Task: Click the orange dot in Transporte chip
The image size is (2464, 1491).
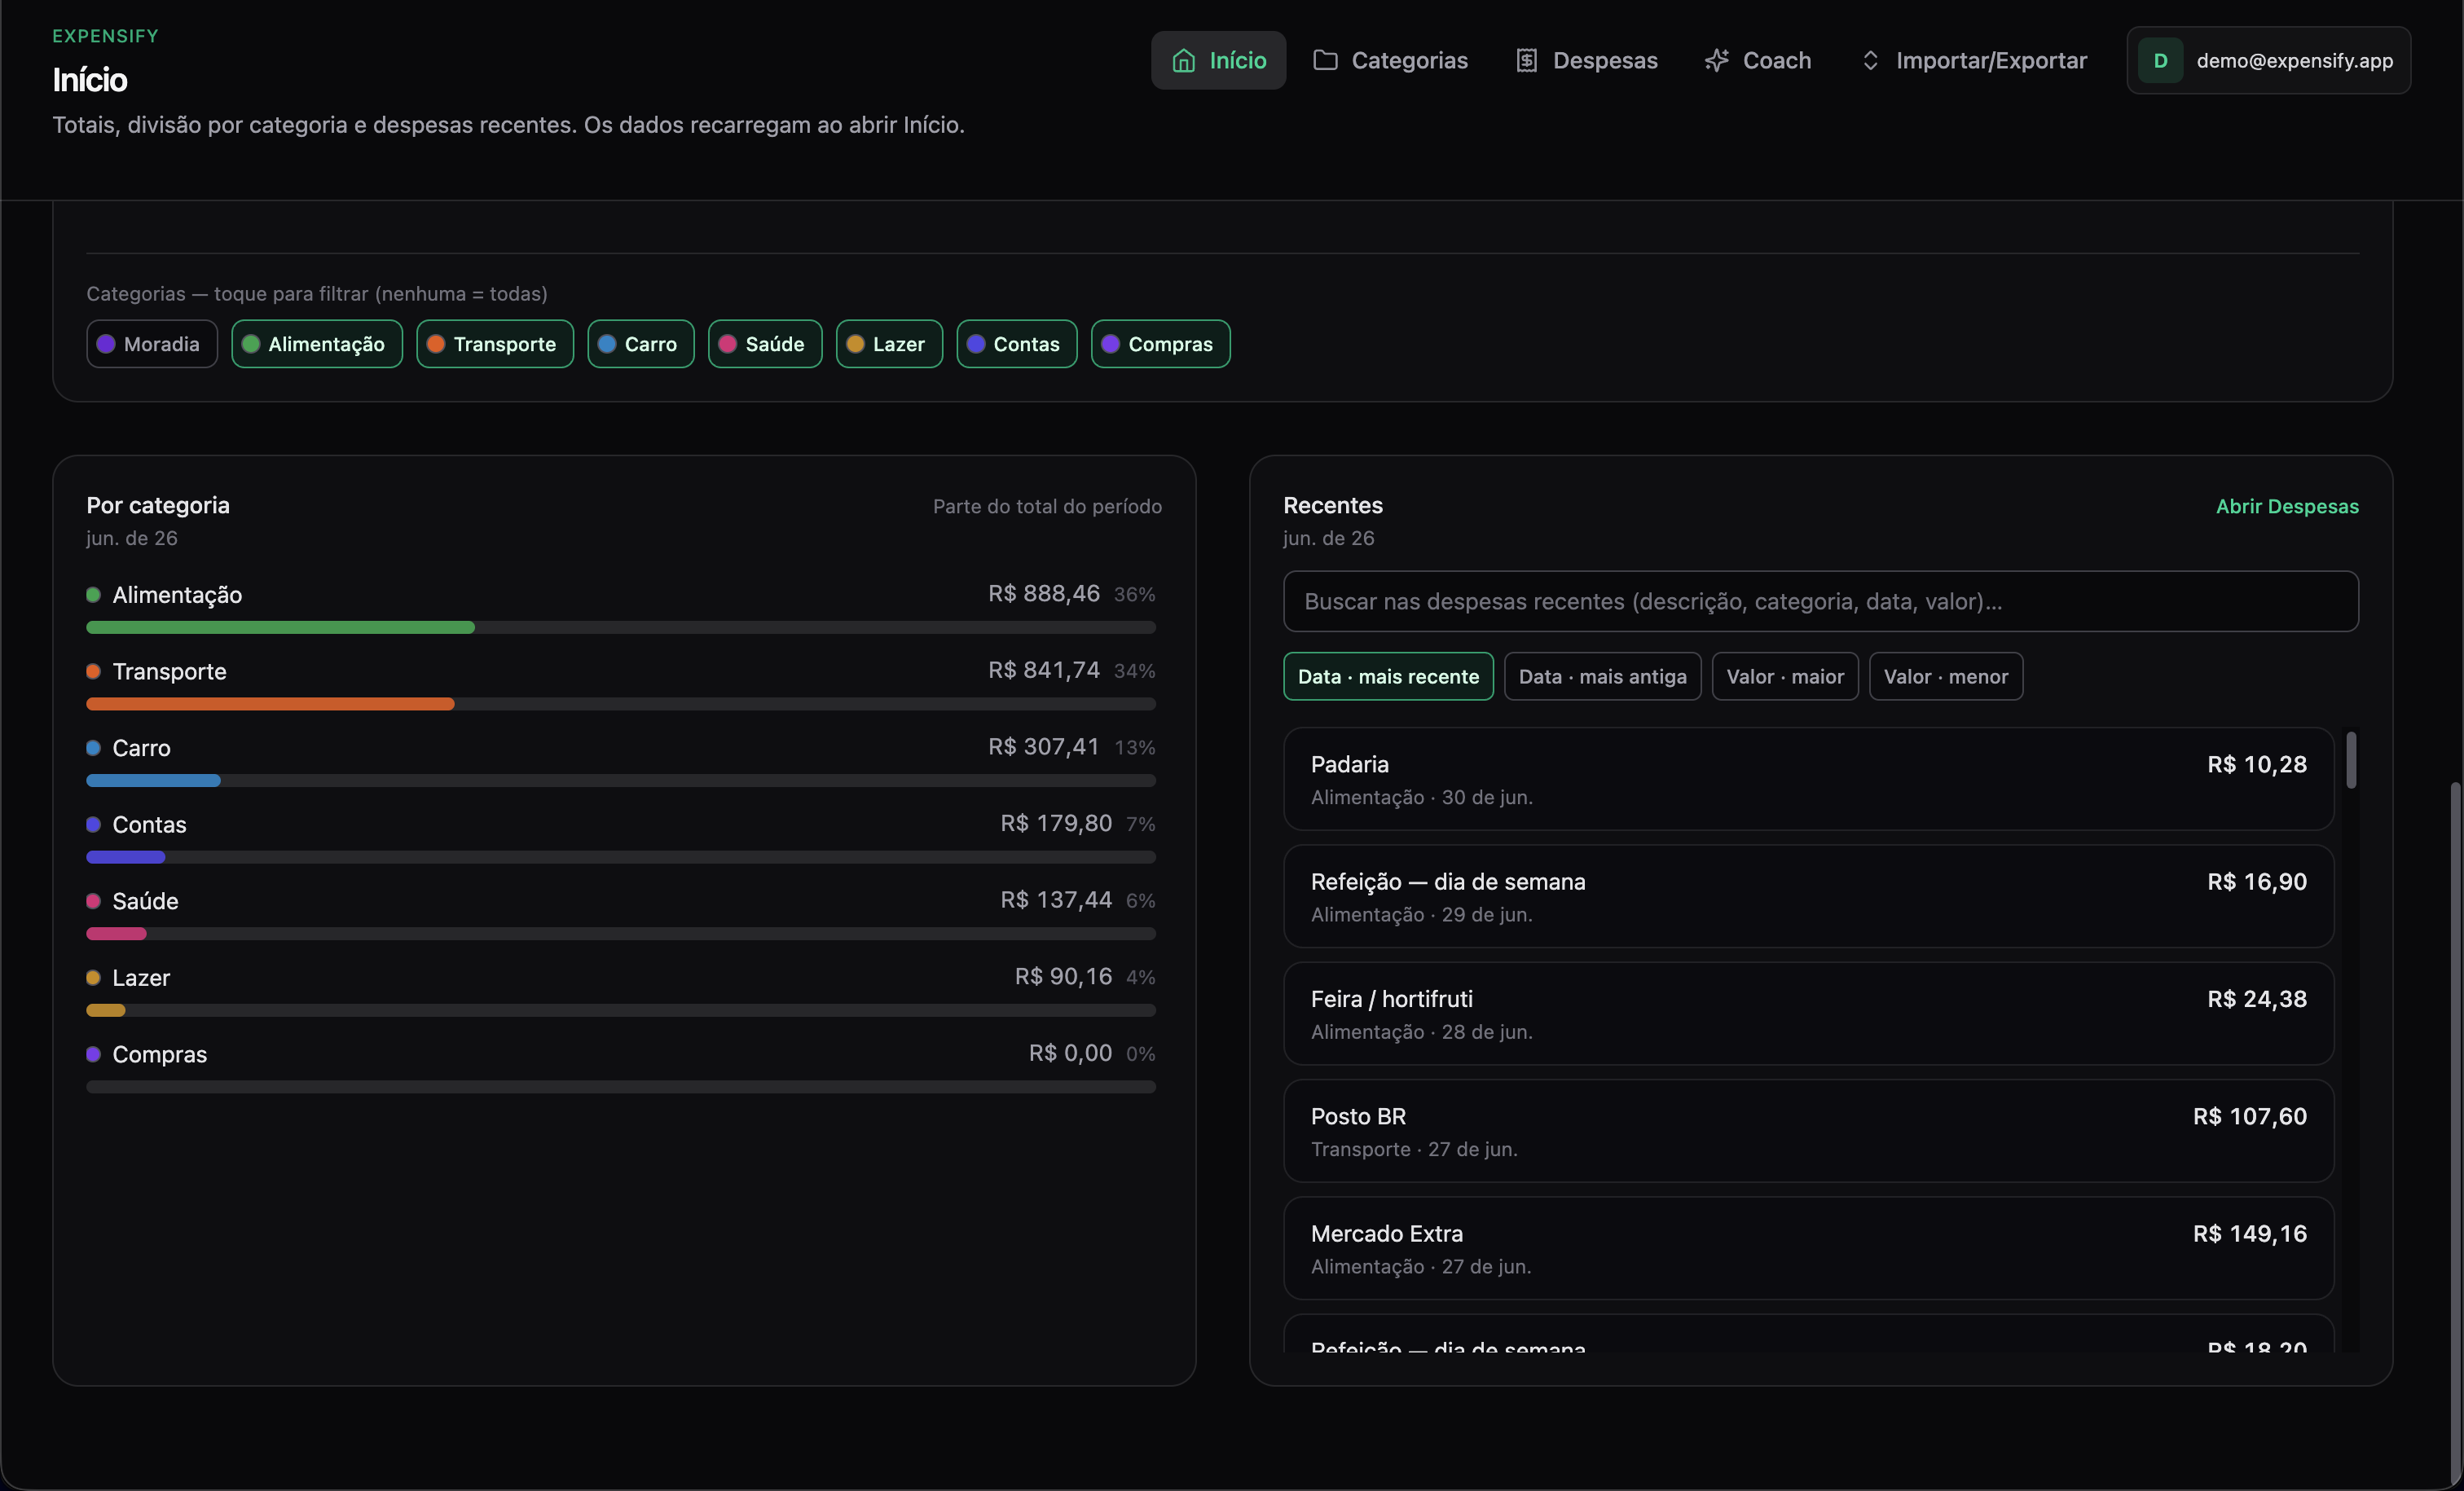Action: tap(436, 344)
